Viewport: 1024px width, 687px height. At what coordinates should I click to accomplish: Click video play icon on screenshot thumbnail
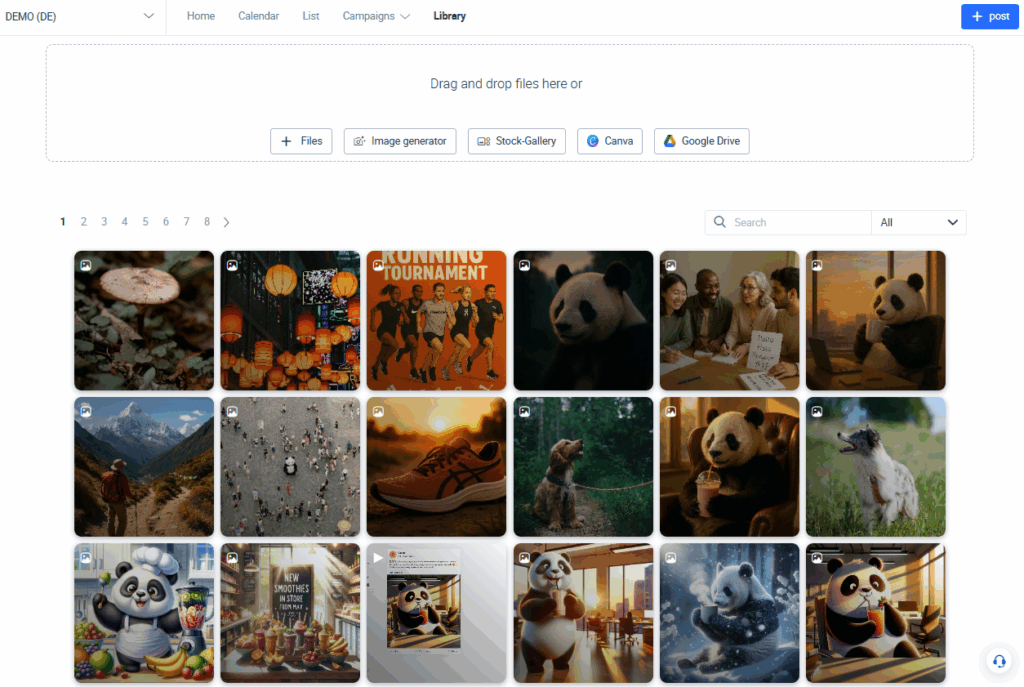(x=378, y=557)
